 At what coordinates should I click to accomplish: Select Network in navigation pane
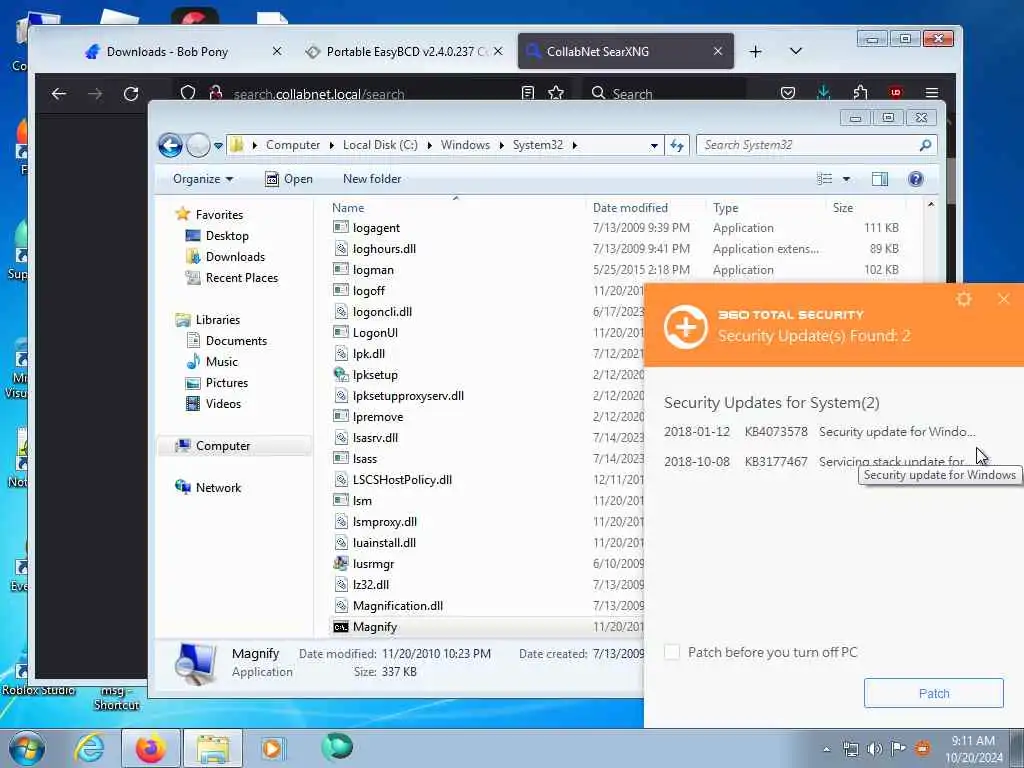(218, 488)
